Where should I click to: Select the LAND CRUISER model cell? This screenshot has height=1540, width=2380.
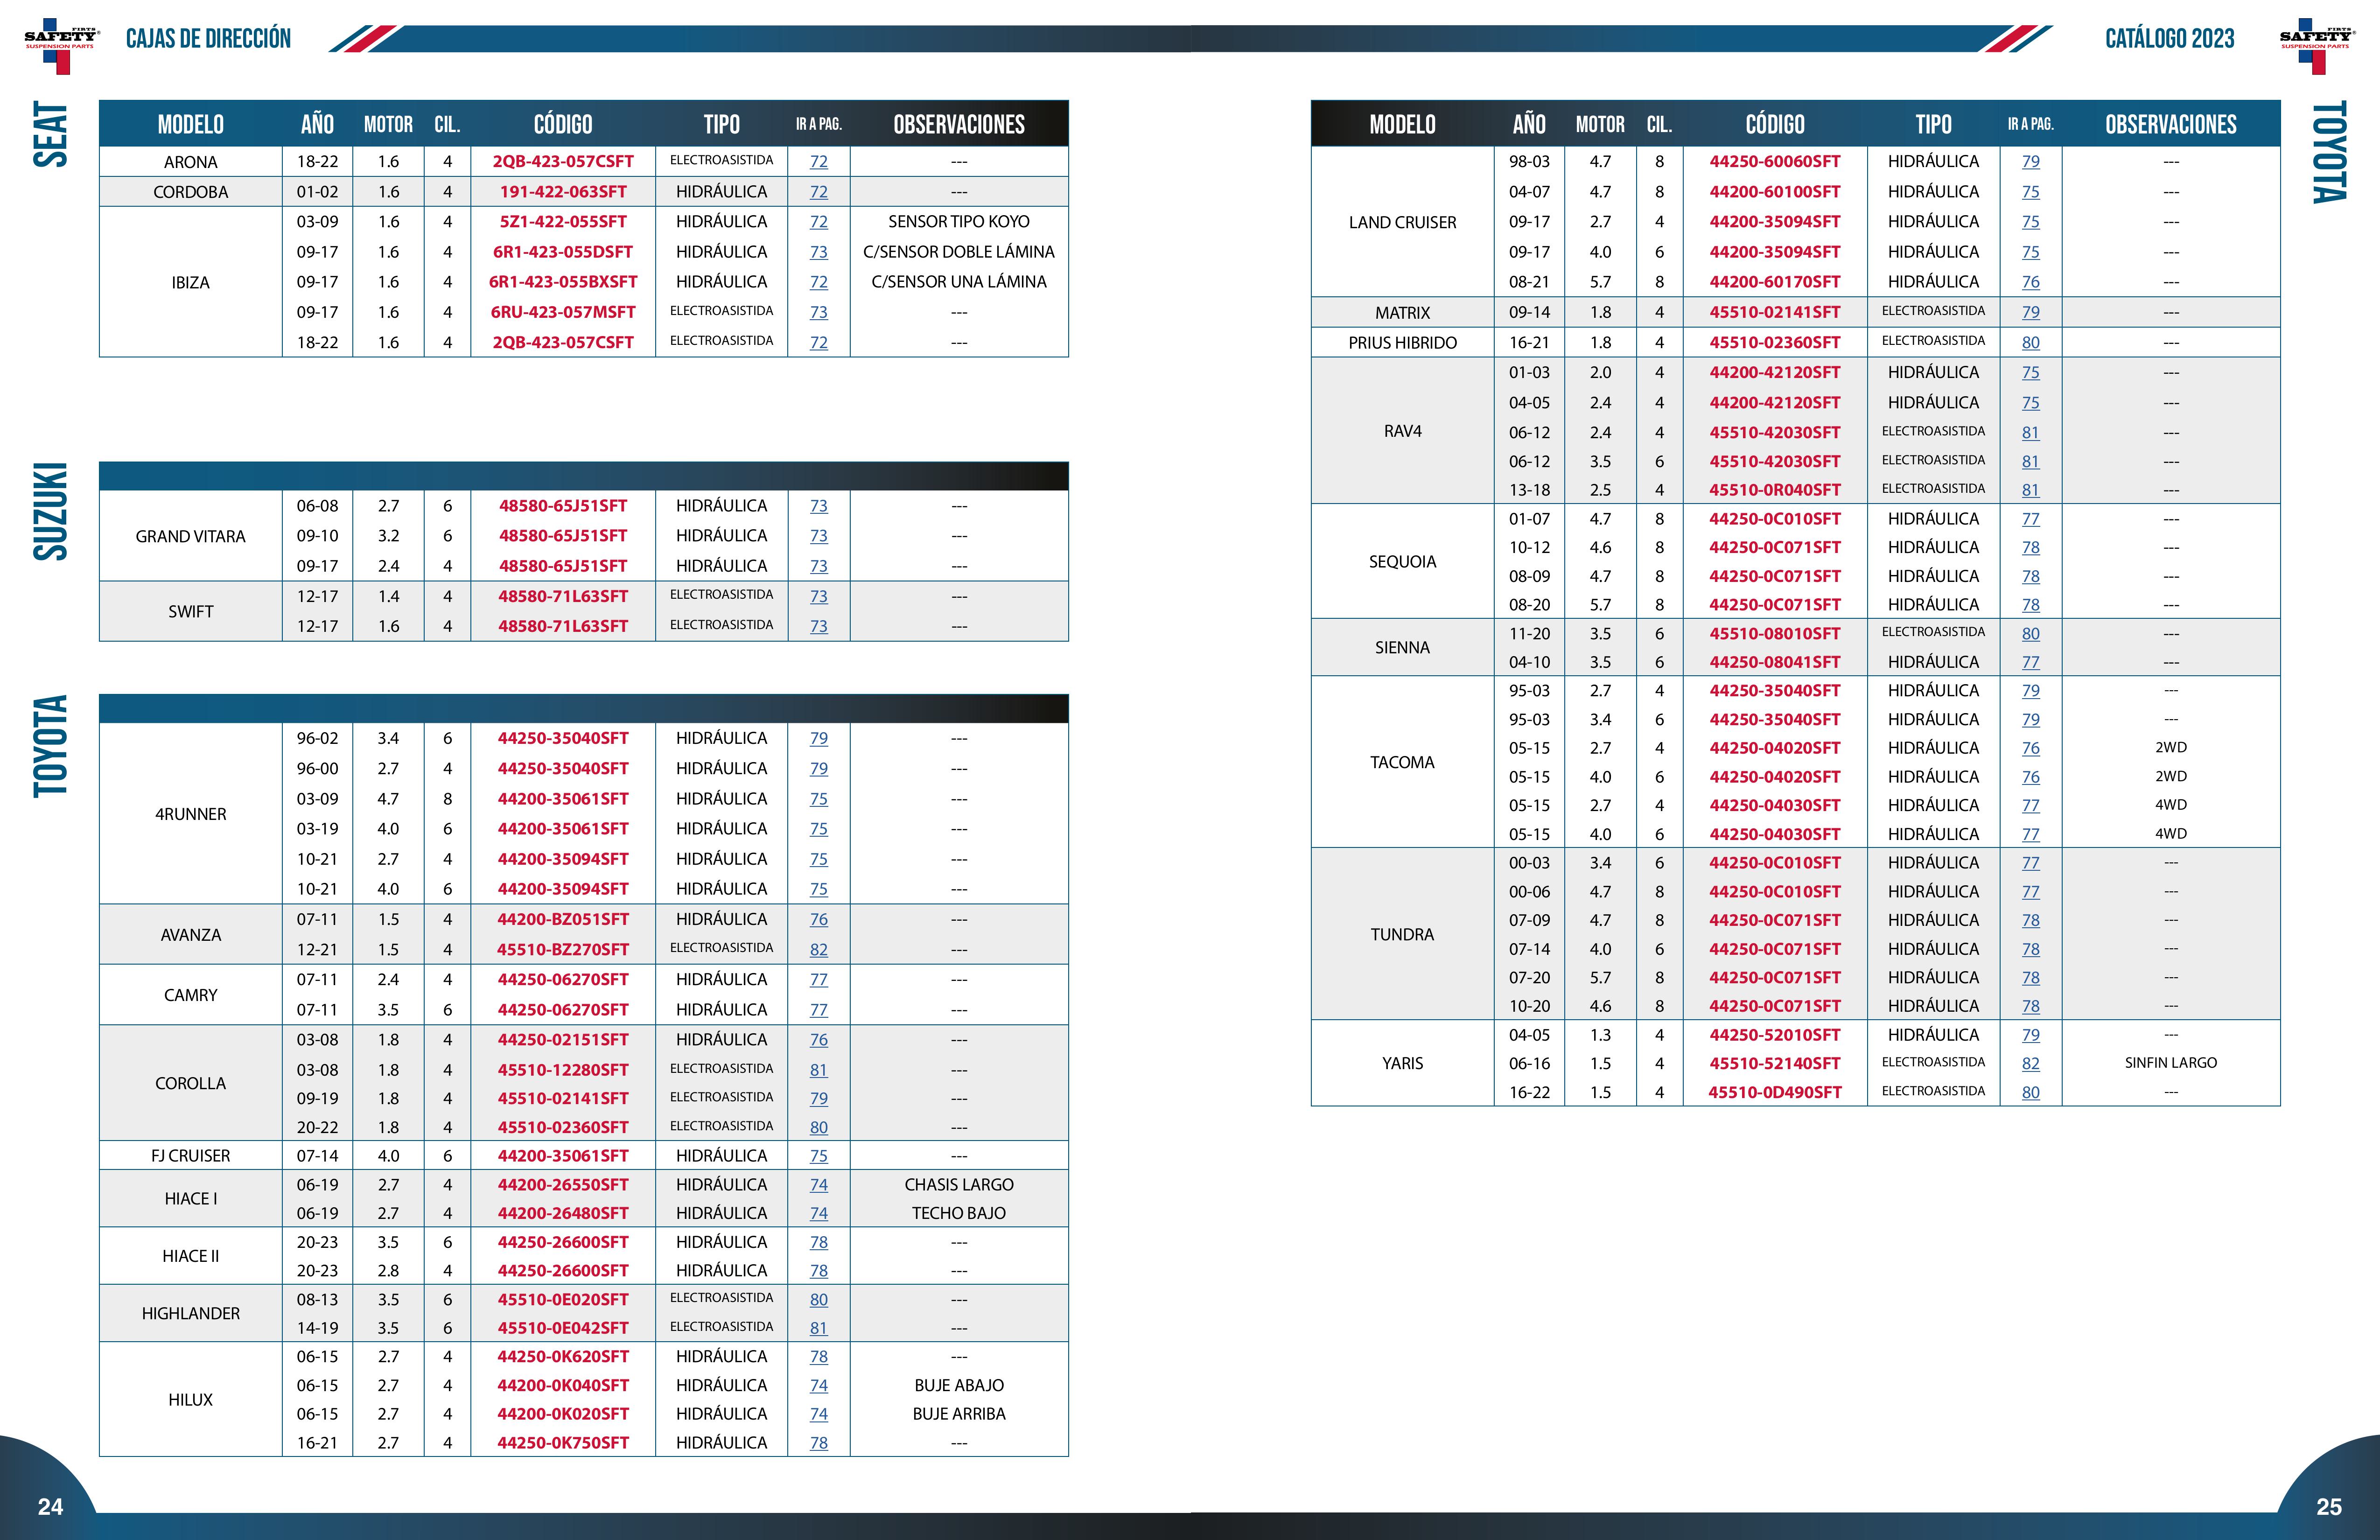(x=1403, y=222)
